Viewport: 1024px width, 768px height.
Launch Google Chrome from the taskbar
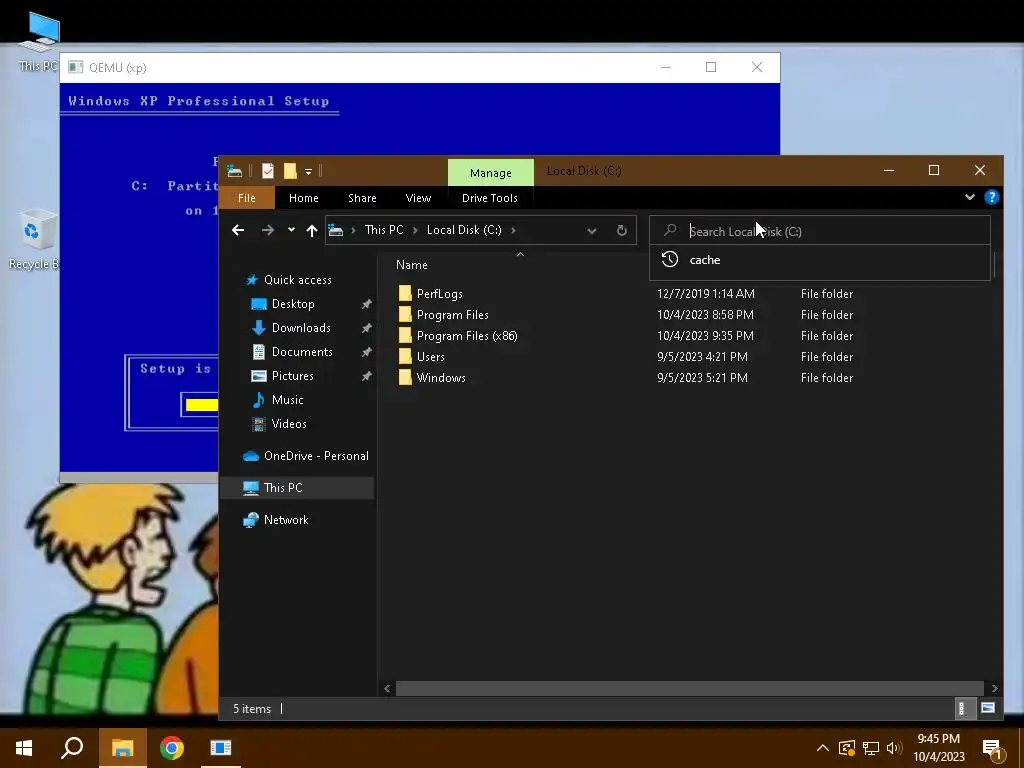click(x=172, y=748)
